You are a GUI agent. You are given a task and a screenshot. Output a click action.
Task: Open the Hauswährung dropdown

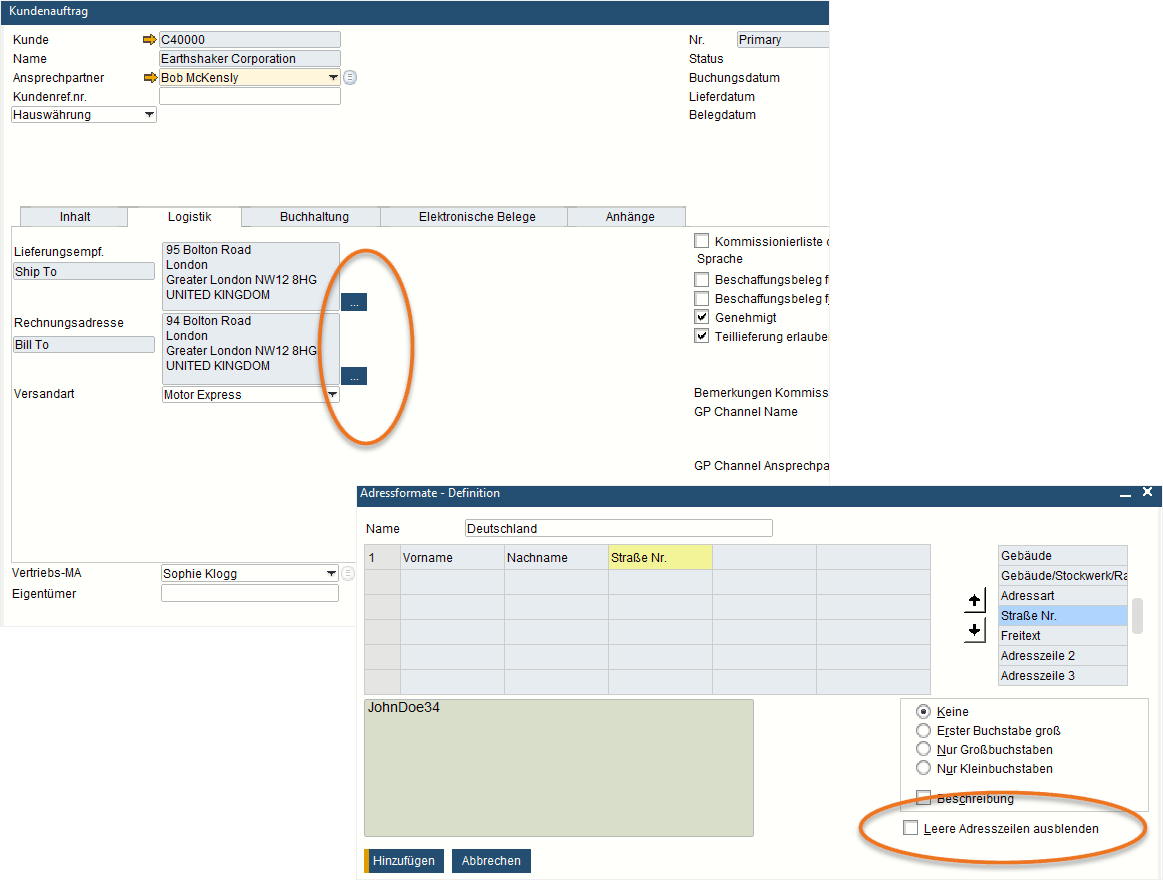pyautogui.click(x=149, y=114)
